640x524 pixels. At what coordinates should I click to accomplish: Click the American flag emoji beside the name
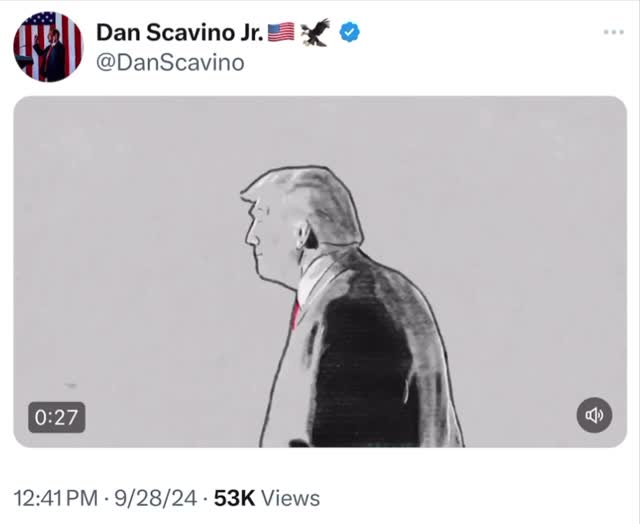coord(281,32)
